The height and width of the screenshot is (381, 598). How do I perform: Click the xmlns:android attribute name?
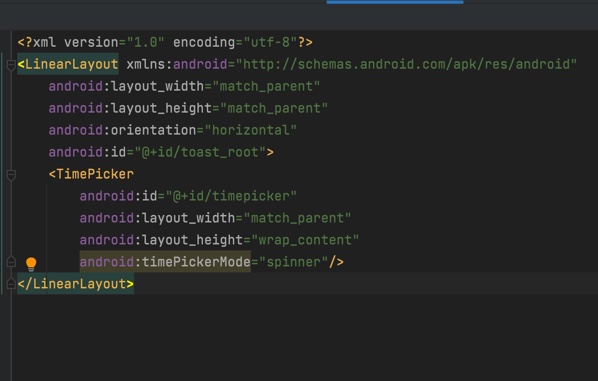(x=177, y=64)
